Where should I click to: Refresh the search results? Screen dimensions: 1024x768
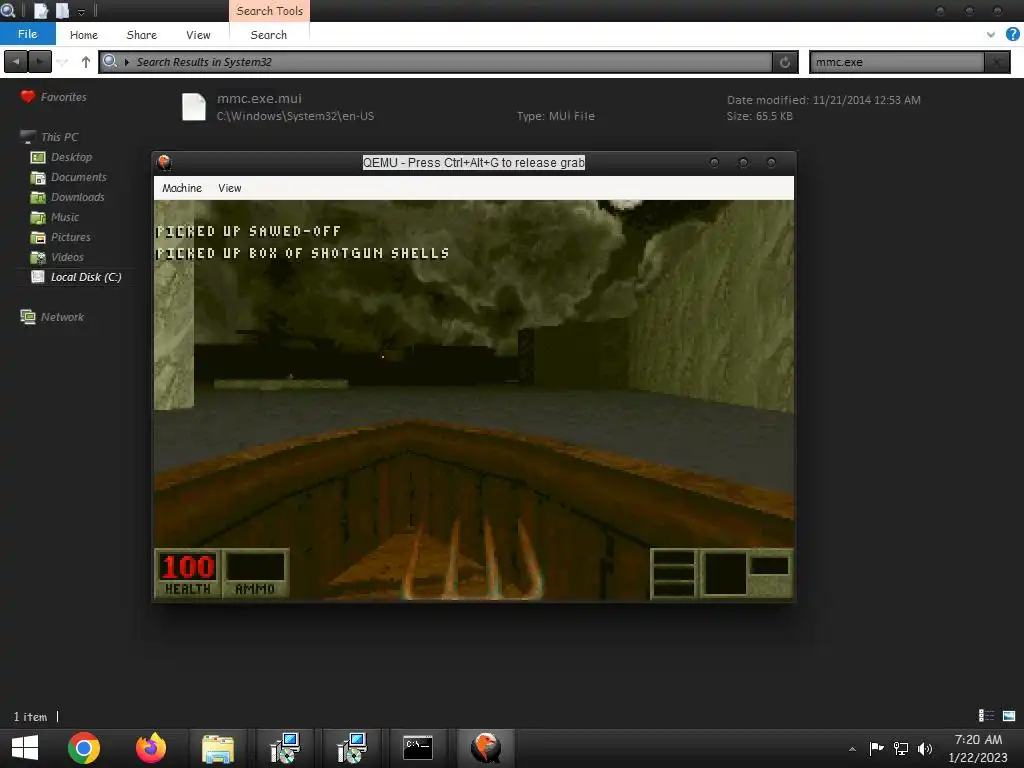(785, 62)
